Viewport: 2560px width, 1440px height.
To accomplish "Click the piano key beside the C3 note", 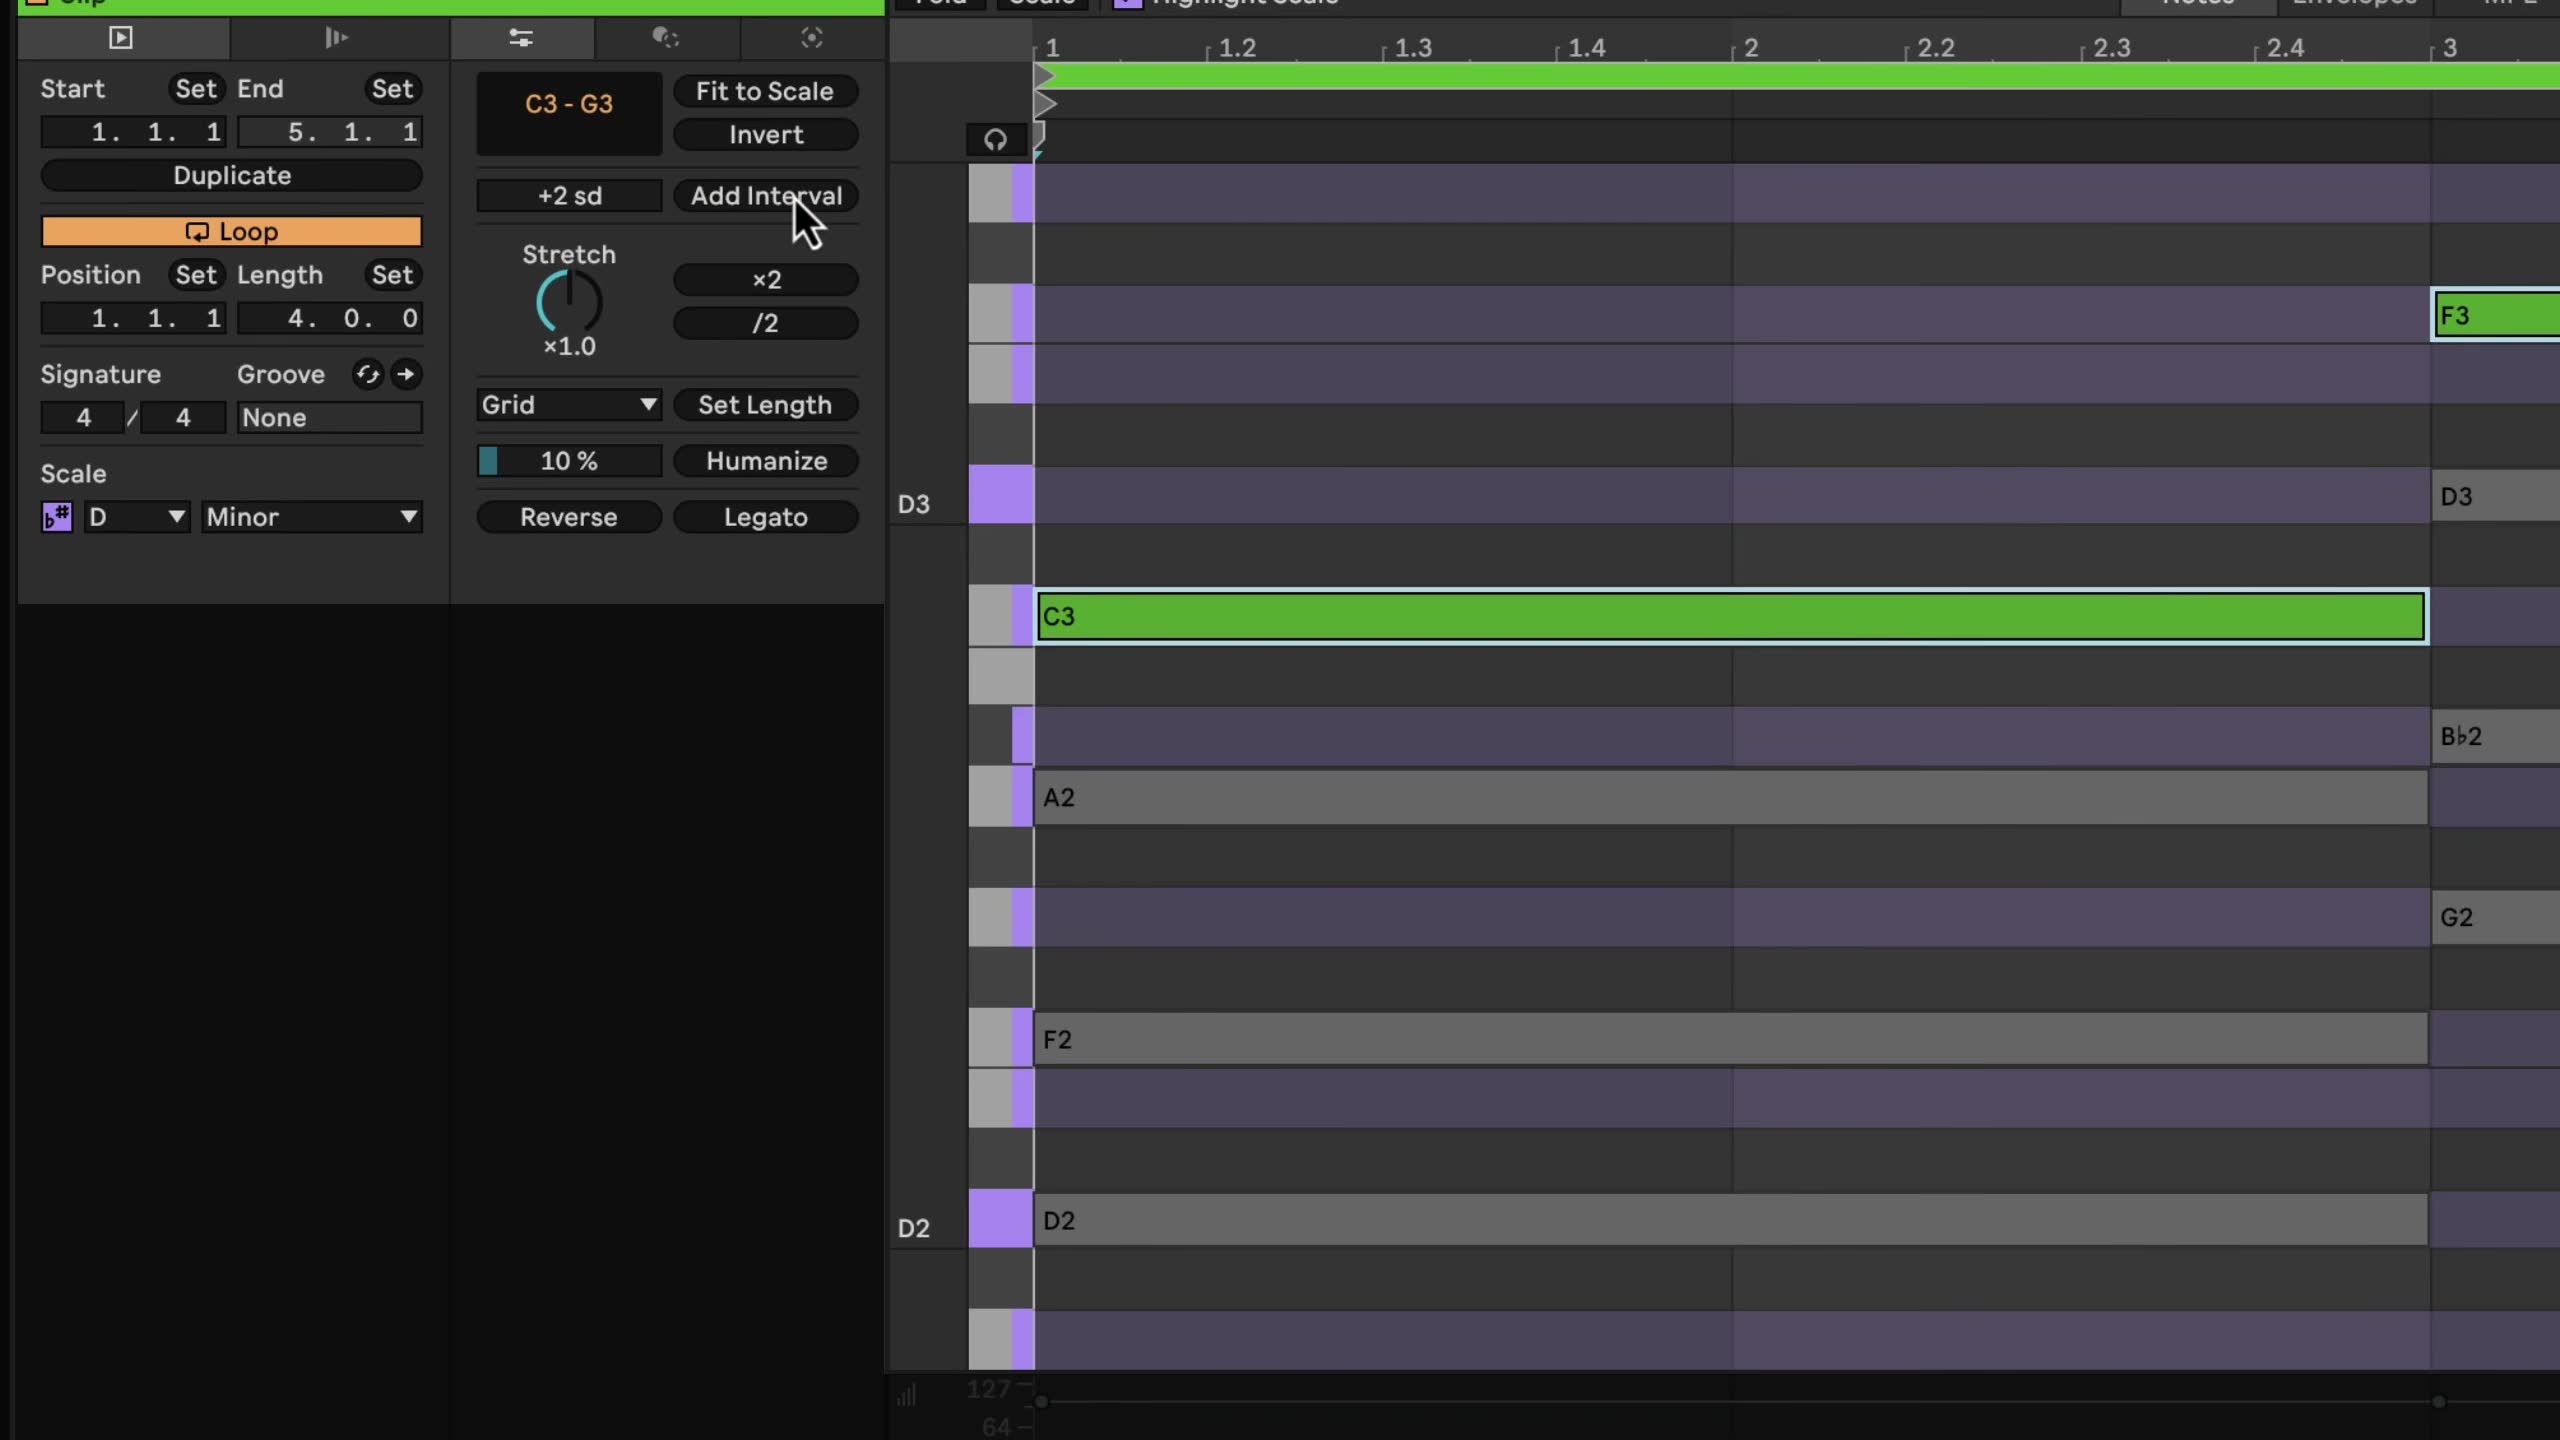I will pos(1000,616).
